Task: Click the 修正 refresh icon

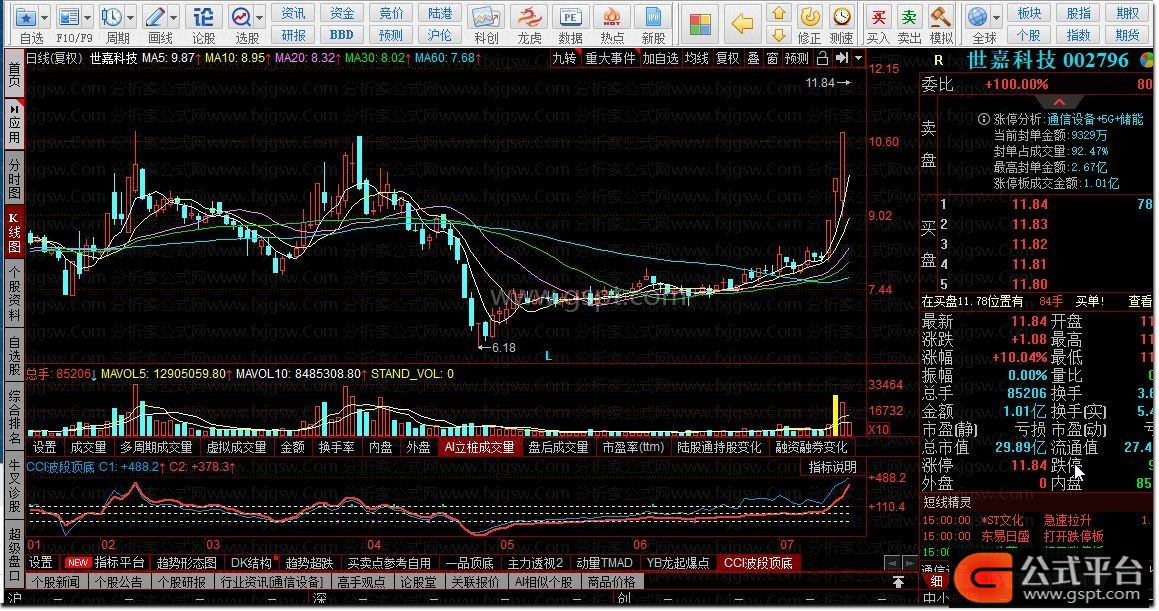Action: pyautogui.click(x=810, y=17)
